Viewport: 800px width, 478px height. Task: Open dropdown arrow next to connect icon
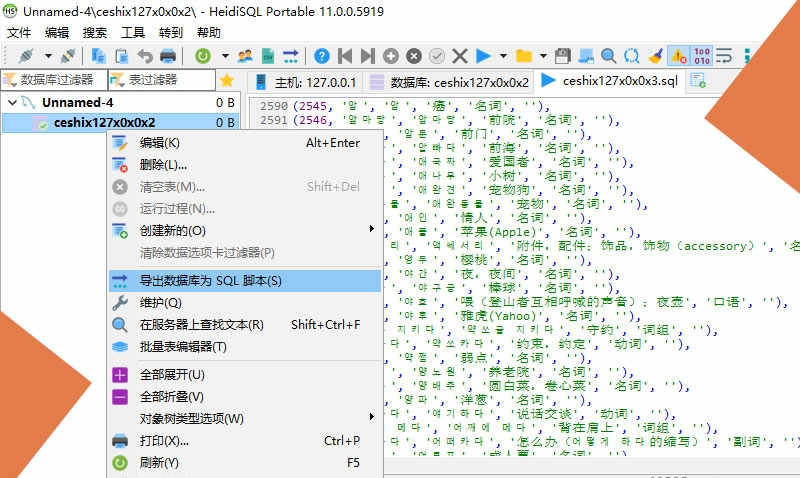48,56
